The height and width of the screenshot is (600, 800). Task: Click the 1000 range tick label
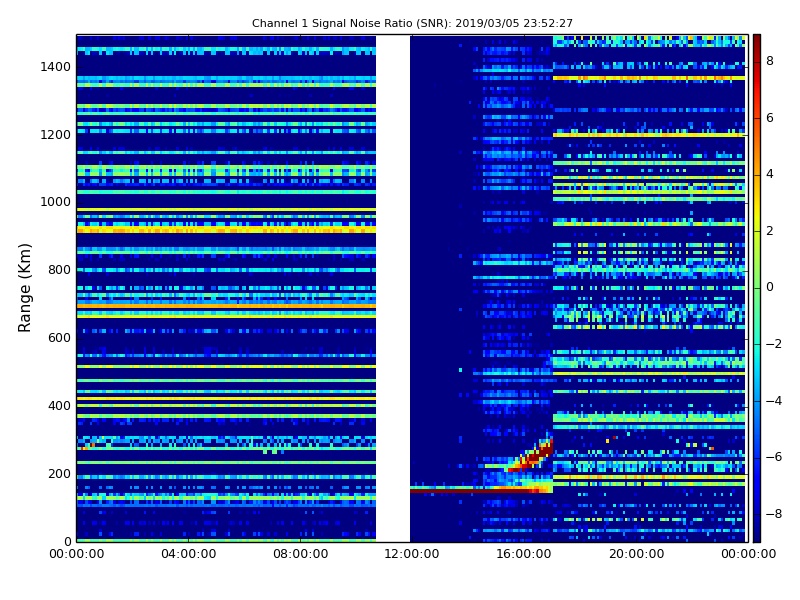click(x=55, y=202)
